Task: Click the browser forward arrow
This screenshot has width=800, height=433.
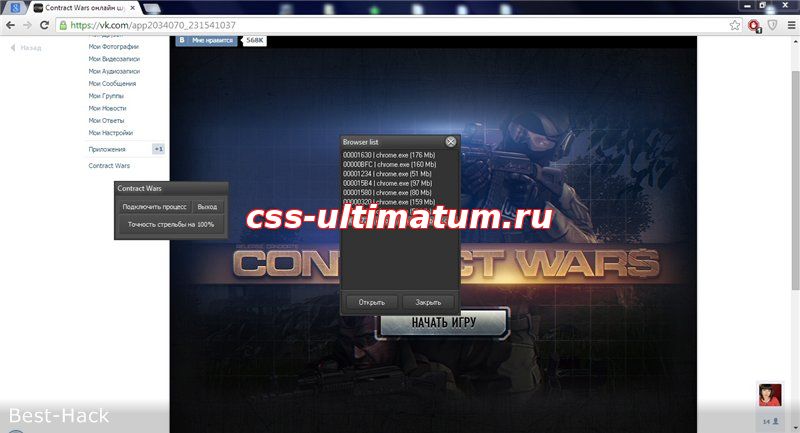Action: (28, 25)
